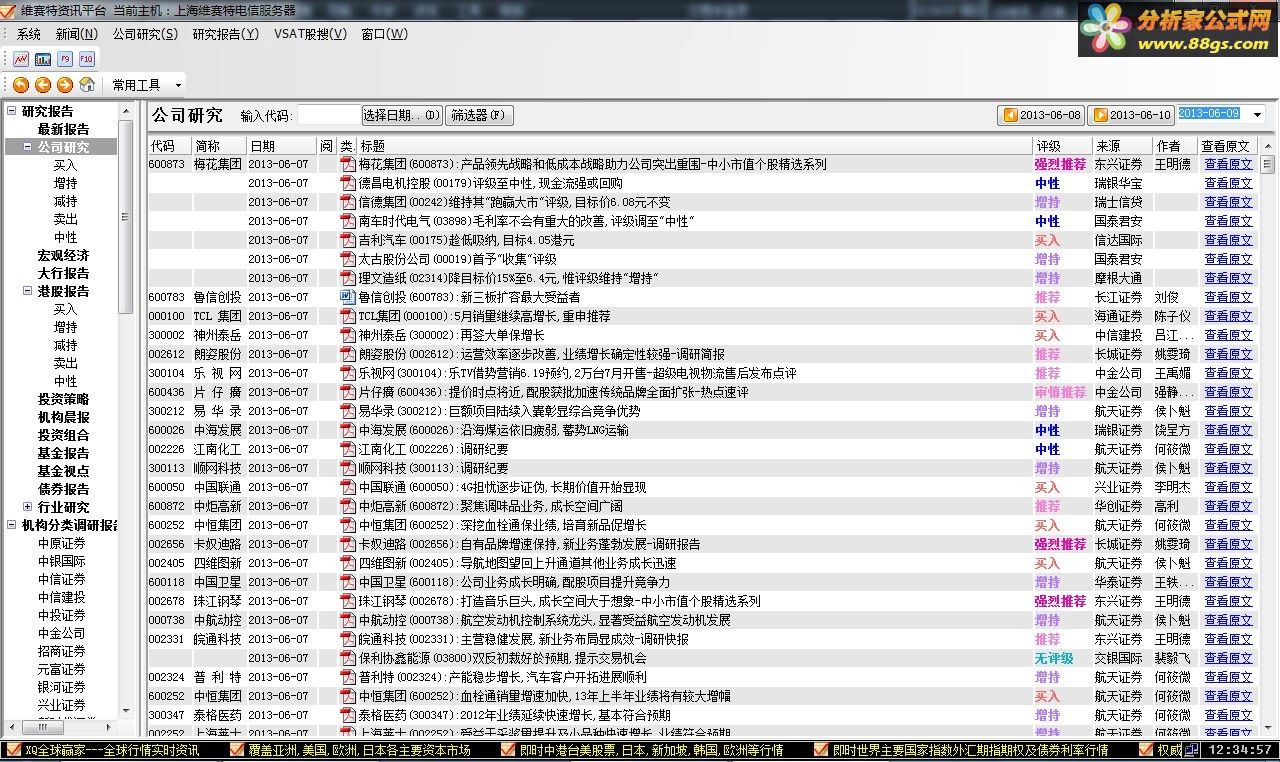This screenshot has width=1280, height=762.
Task: Click the 输入代码 input field
Action: [x=328, y=115]
